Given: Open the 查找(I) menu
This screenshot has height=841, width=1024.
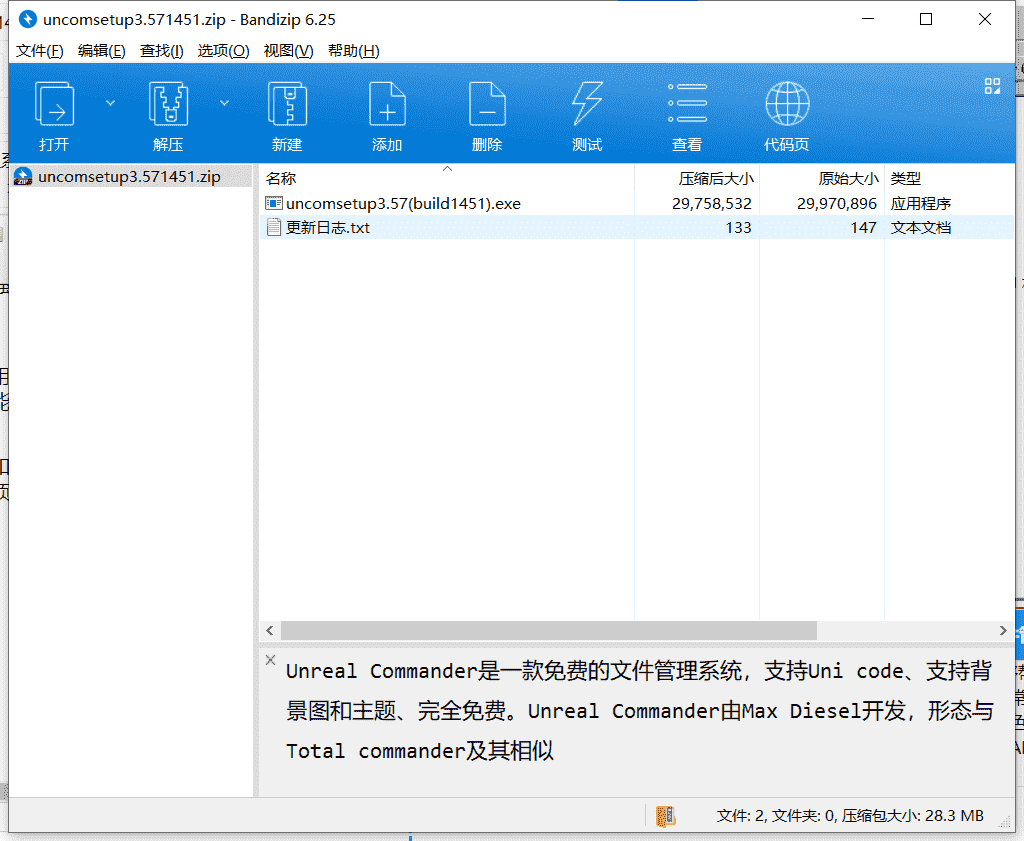Looking at the screenshot, I should (161, 51).
